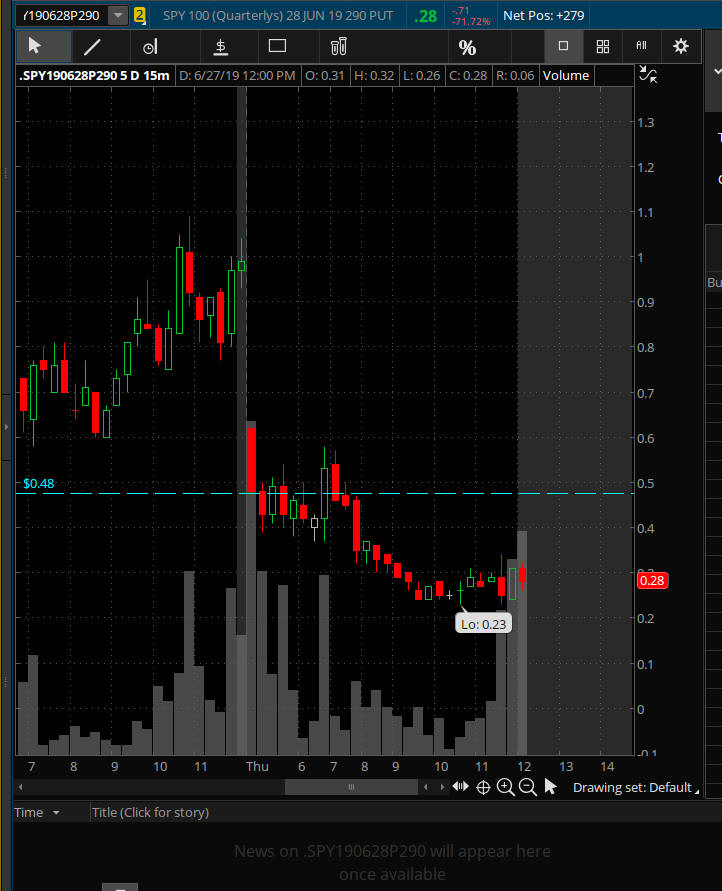722x891 pixels.
Task: Toggle the dollar price level tool
Action: [220, 47]
